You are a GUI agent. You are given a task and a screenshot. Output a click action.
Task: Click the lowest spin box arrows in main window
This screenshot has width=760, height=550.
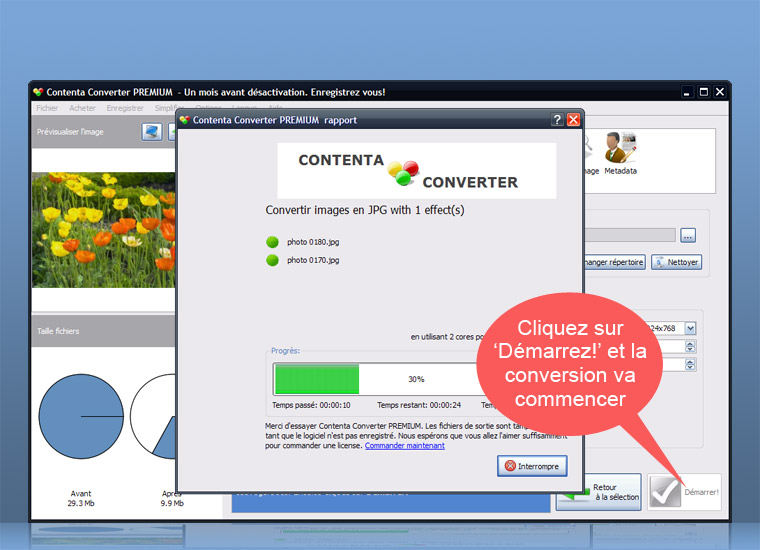click(691, 364)
